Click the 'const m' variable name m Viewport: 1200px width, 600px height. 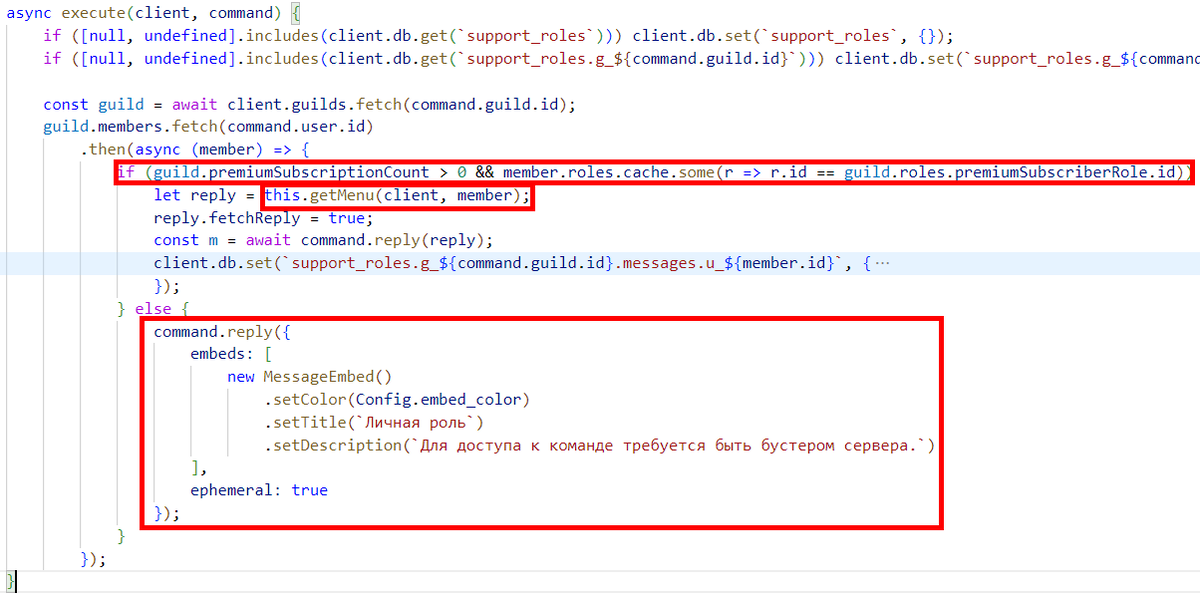[x=213, y=240]
